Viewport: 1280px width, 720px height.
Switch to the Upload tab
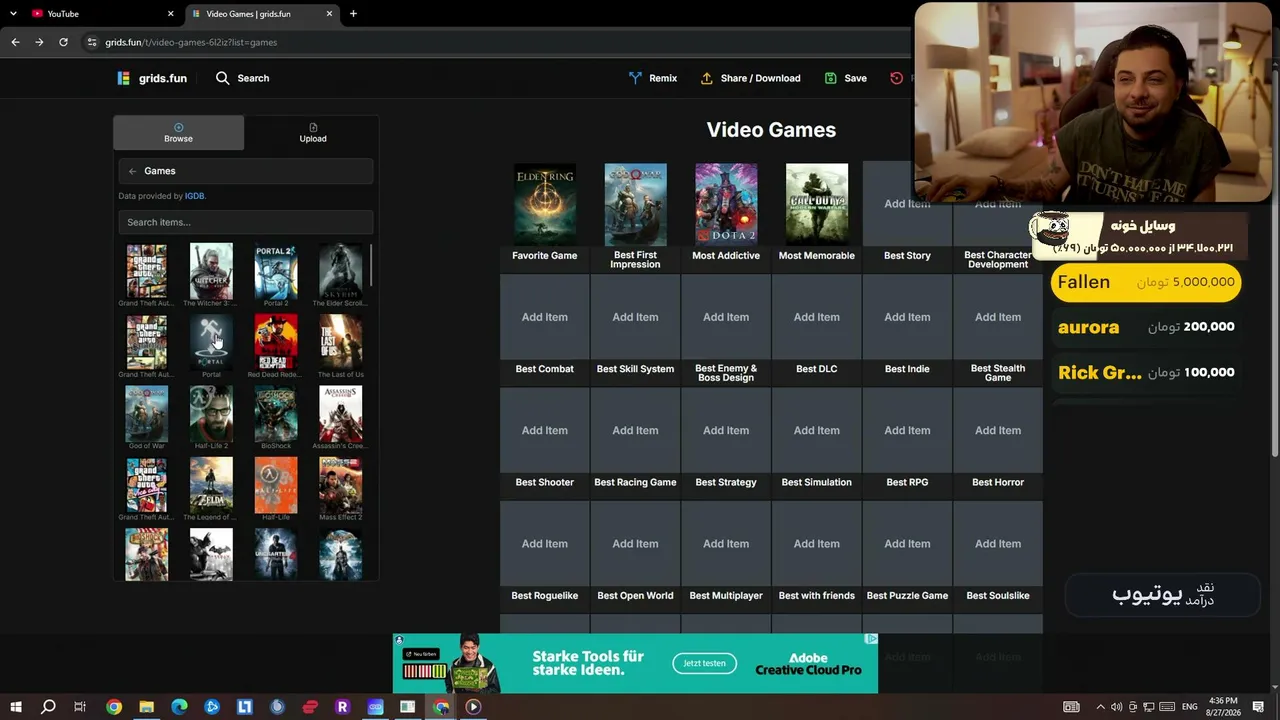(x=313, y=133)
